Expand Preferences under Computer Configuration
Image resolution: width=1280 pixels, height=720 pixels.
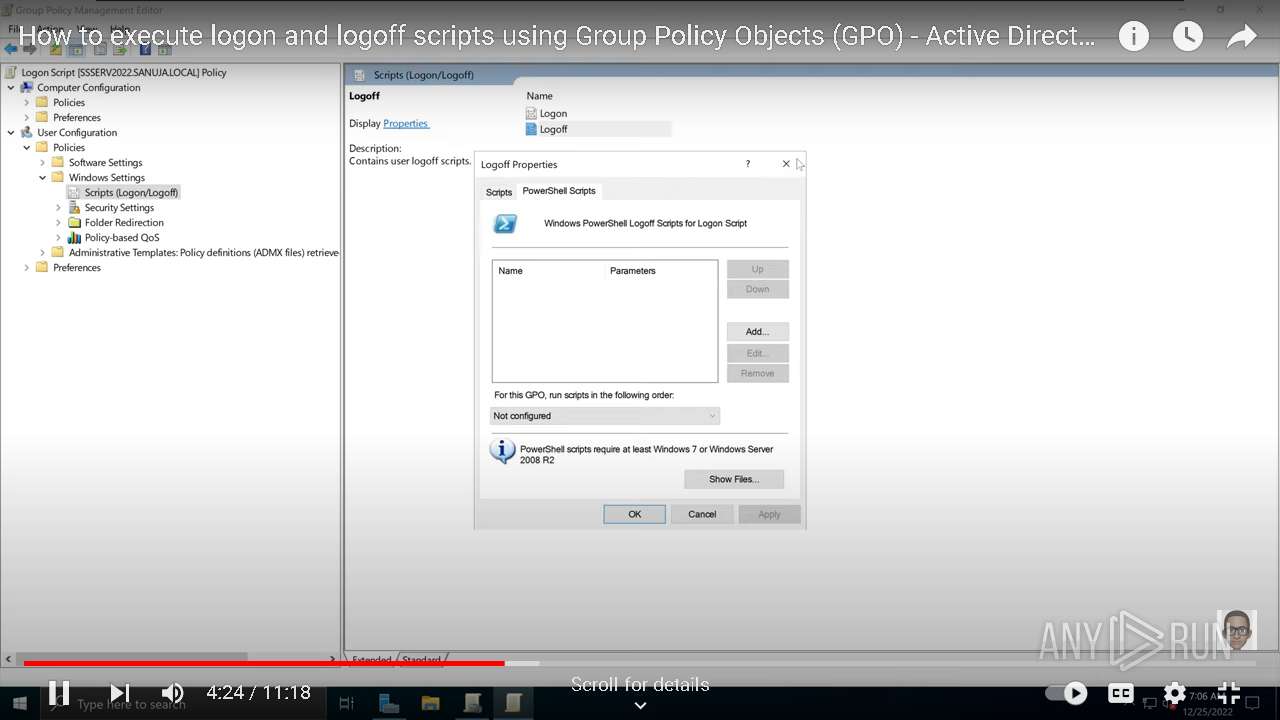pyautogui.click(x=27, y=117)
